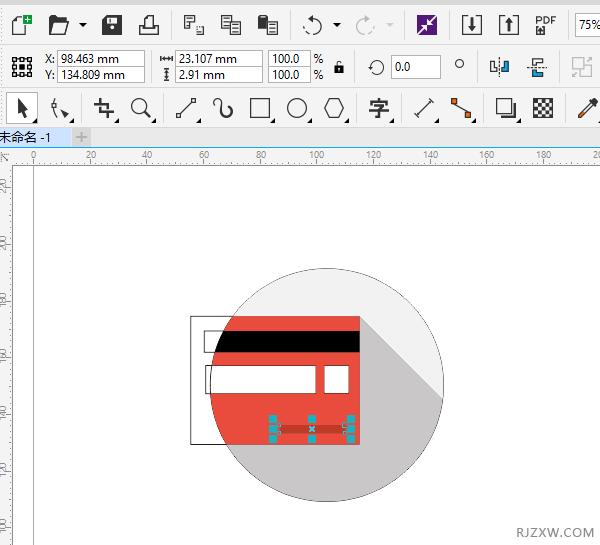This screenshot has height=545, width=600.
Task: Select the Rectangle tool
Action: (x=260, y=108)
